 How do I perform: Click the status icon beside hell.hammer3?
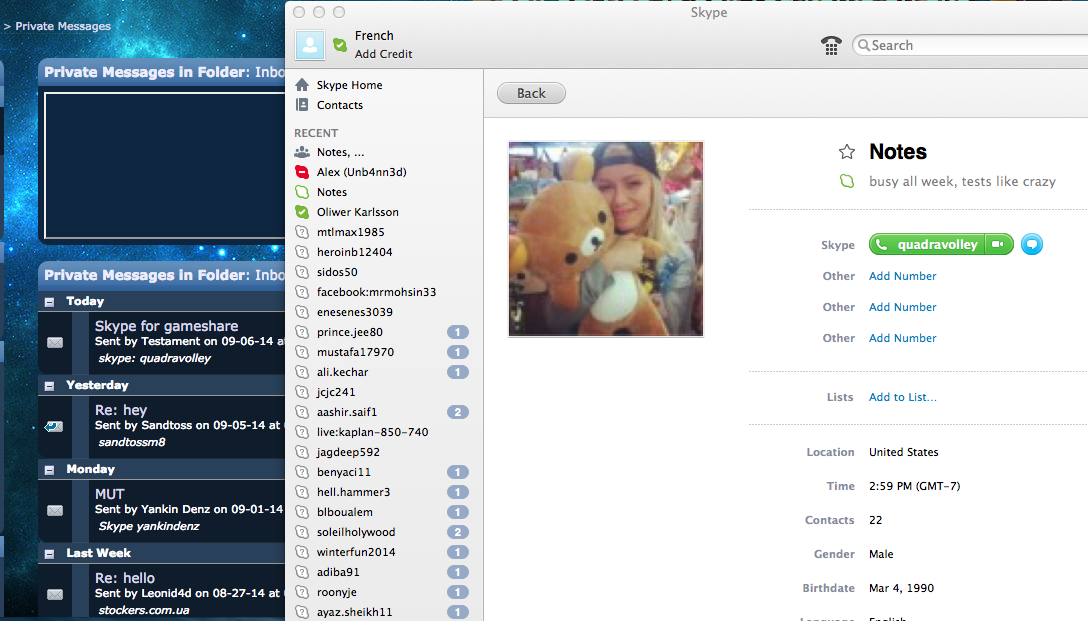[302, 492]
